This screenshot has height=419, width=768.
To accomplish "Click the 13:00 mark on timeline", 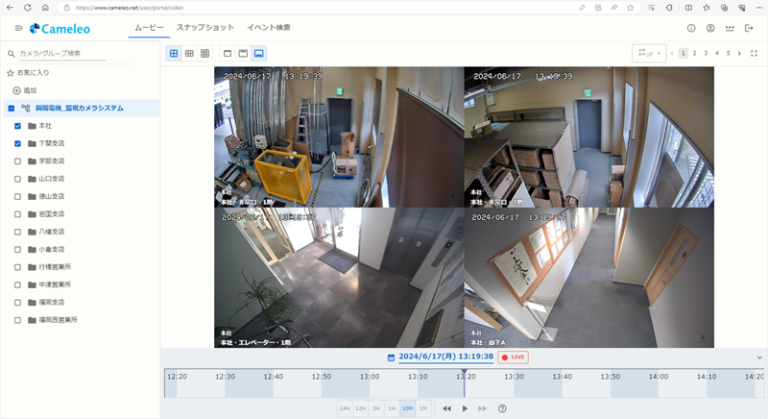I will pos(369,377).
